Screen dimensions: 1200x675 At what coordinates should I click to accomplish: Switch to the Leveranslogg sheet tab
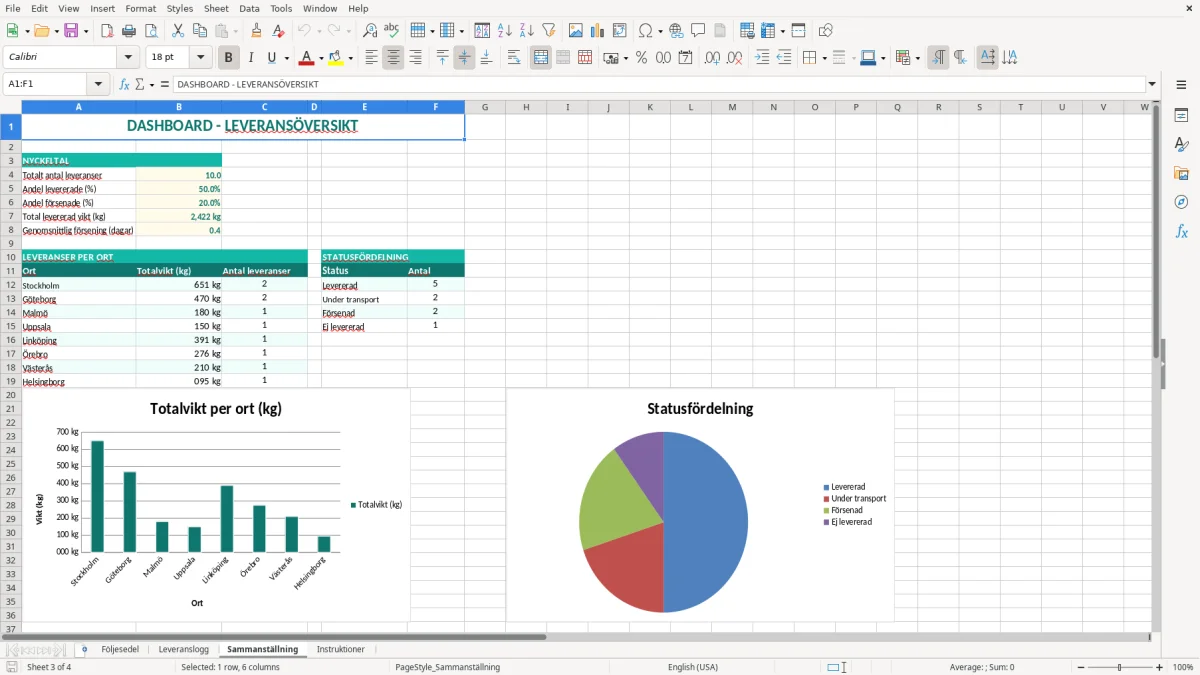click(183, 649)
